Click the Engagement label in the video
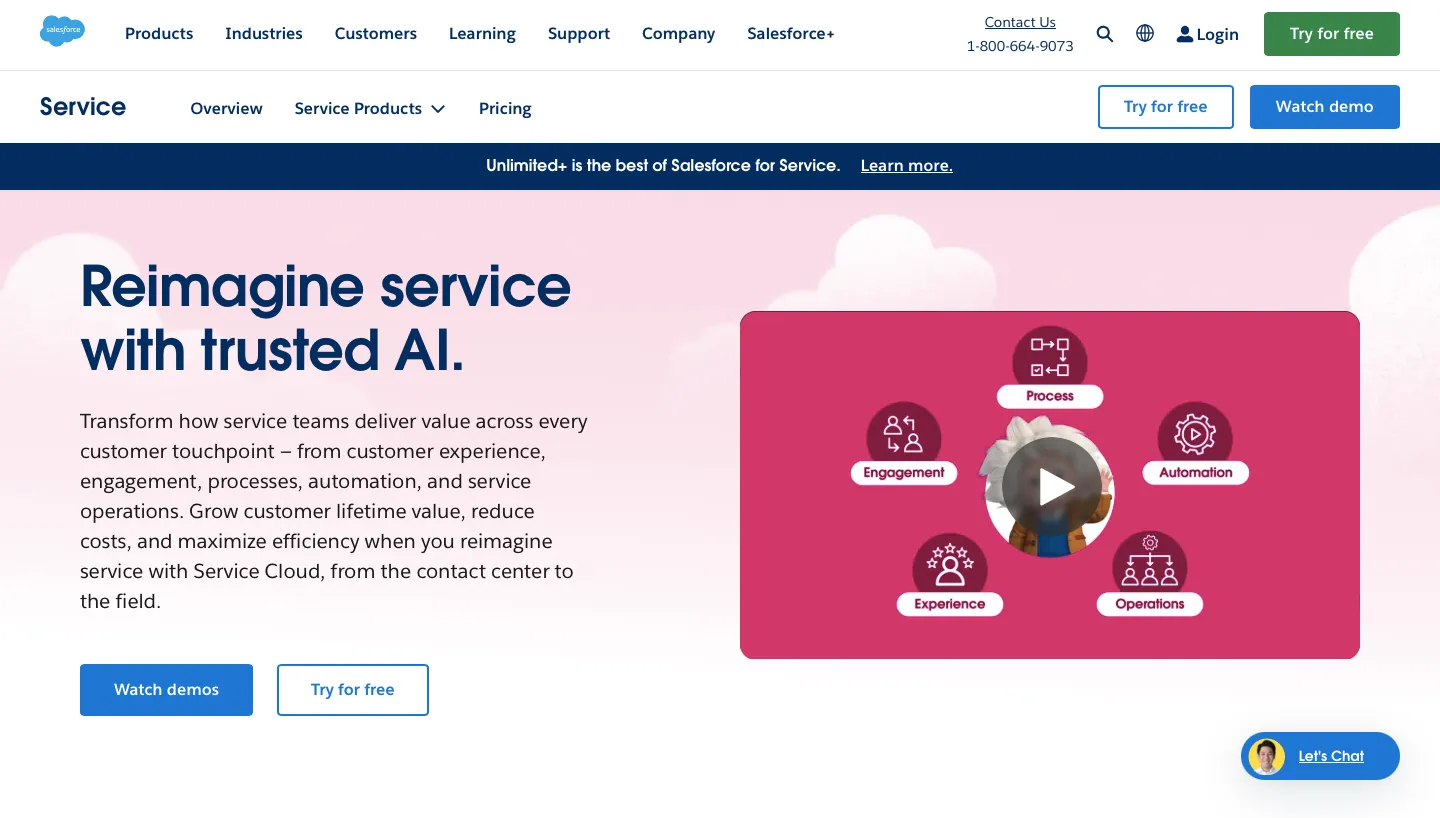 (x=904, y=472)
